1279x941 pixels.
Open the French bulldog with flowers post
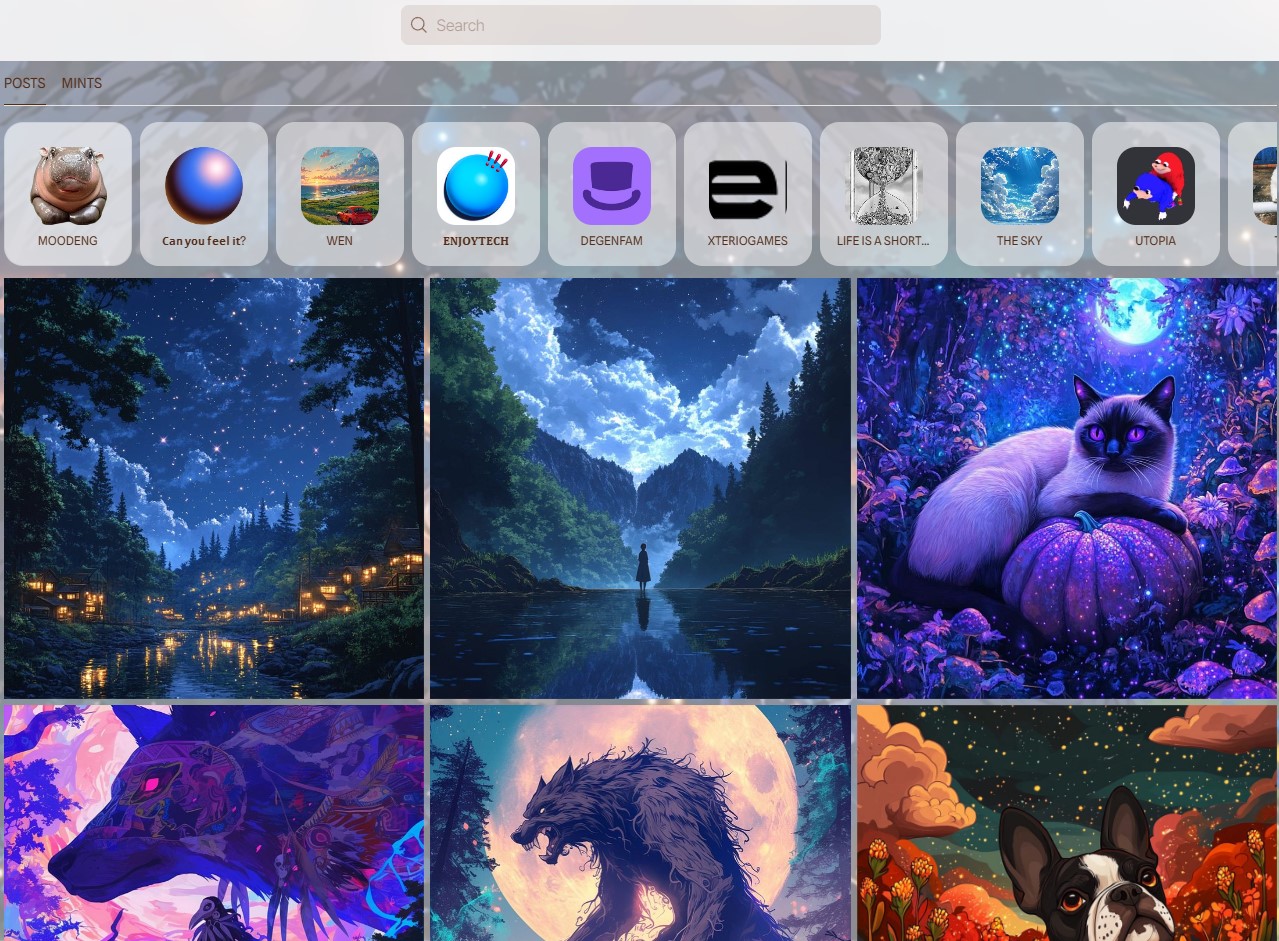coord(1067,823)
